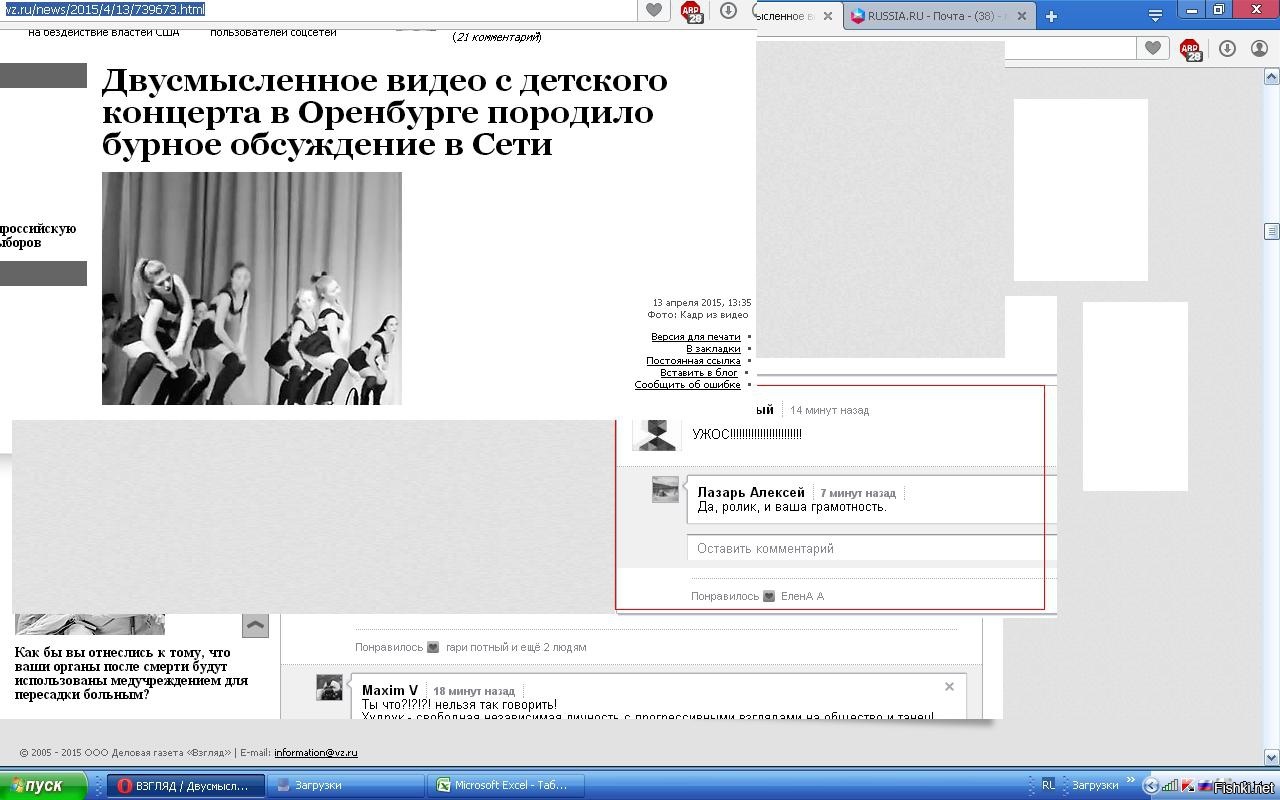Image resolution: width=1280 pixels, height=800 pixels.
Task: Click information@vz.ru email link
Action: pos(316,753)
